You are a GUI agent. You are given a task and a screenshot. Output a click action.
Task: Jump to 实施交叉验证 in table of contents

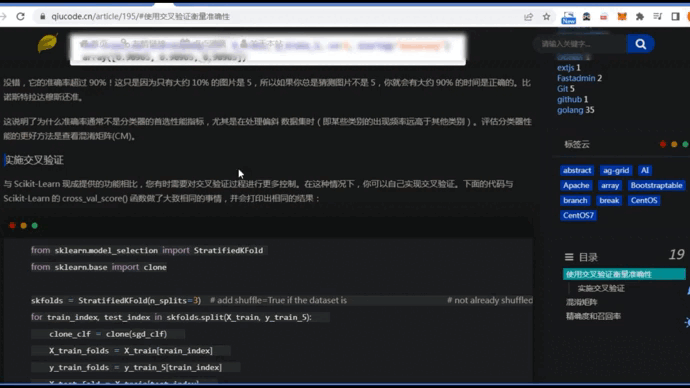(x=601, y=288)
